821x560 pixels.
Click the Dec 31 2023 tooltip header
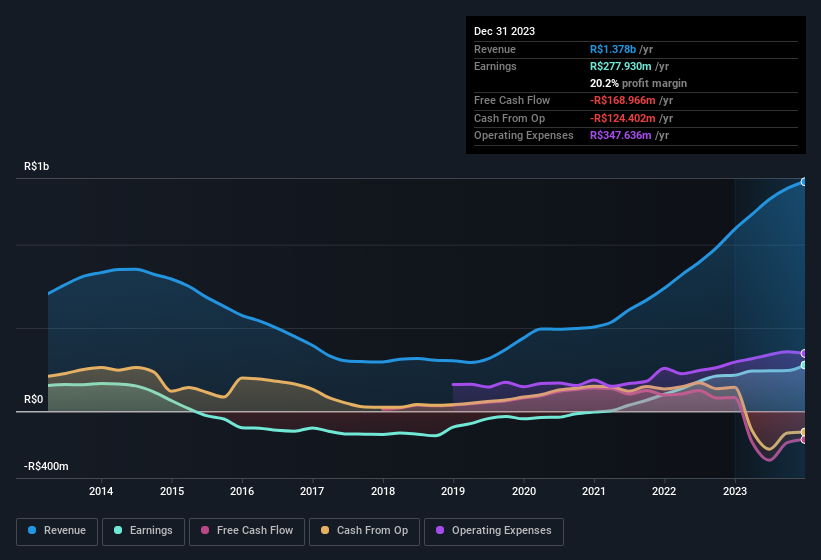[504, 31]
